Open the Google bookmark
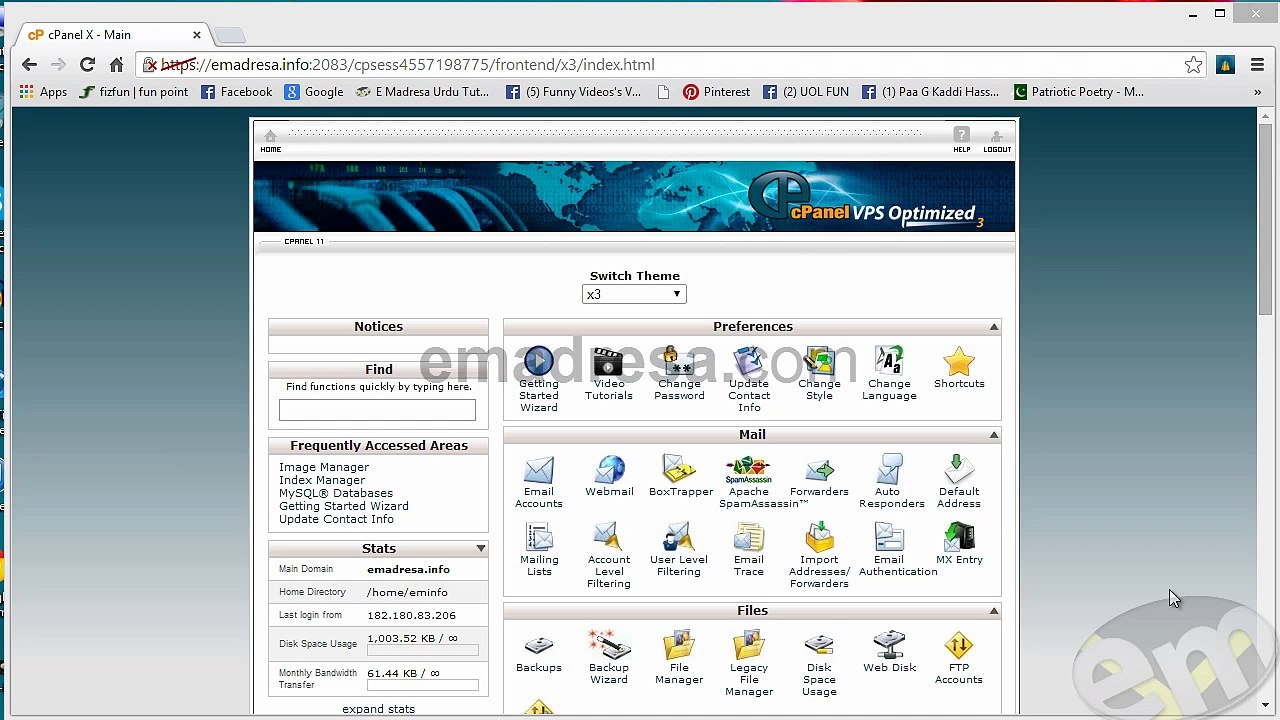Screen dimensions: 1280x720 314,92
